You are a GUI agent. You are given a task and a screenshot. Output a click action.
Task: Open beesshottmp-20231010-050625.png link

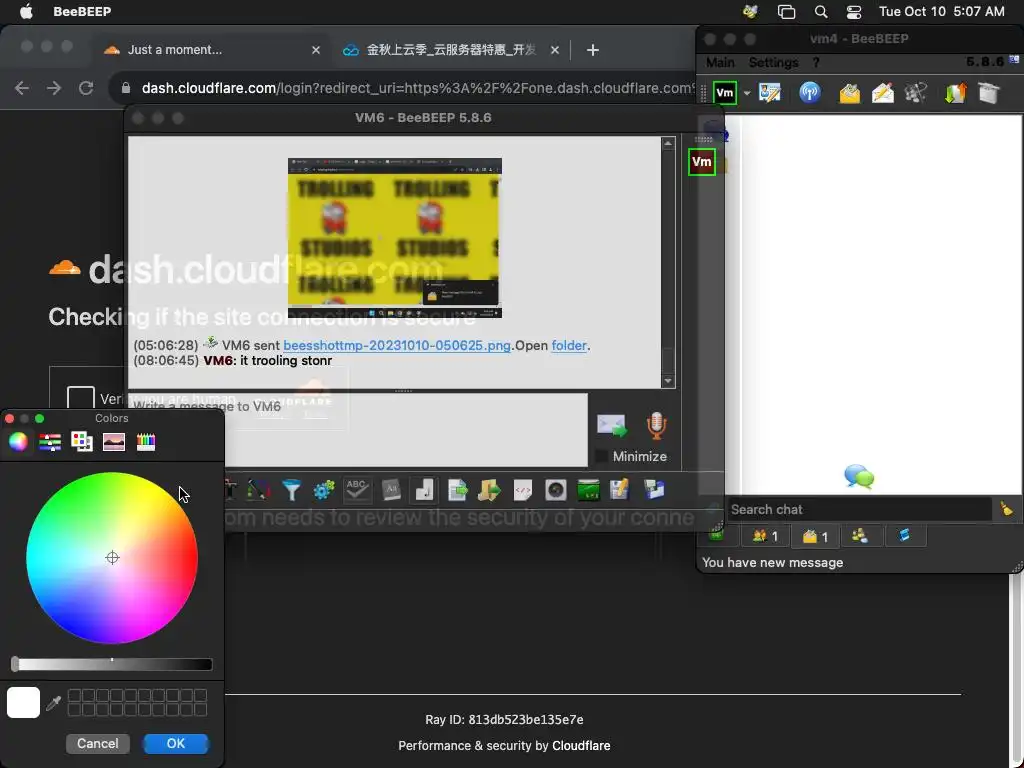pyautogui.click(x=396, y=345)
